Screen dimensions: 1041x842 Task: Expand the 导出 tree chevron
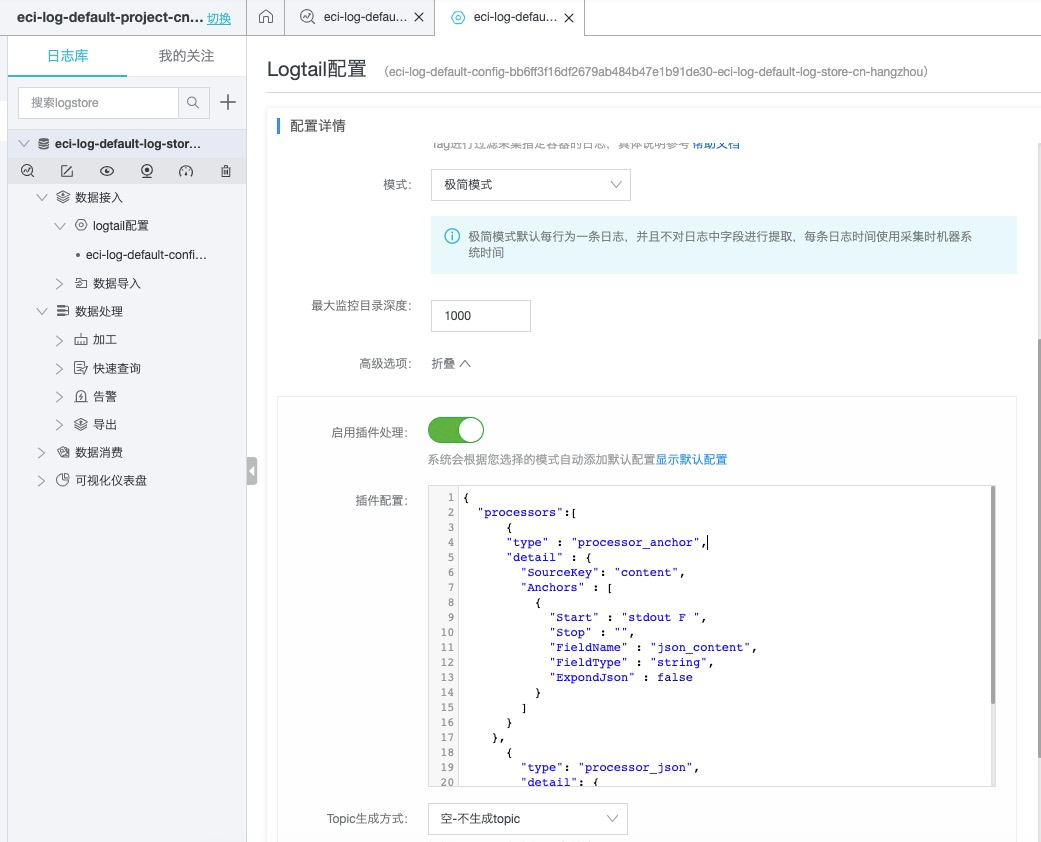60,425
